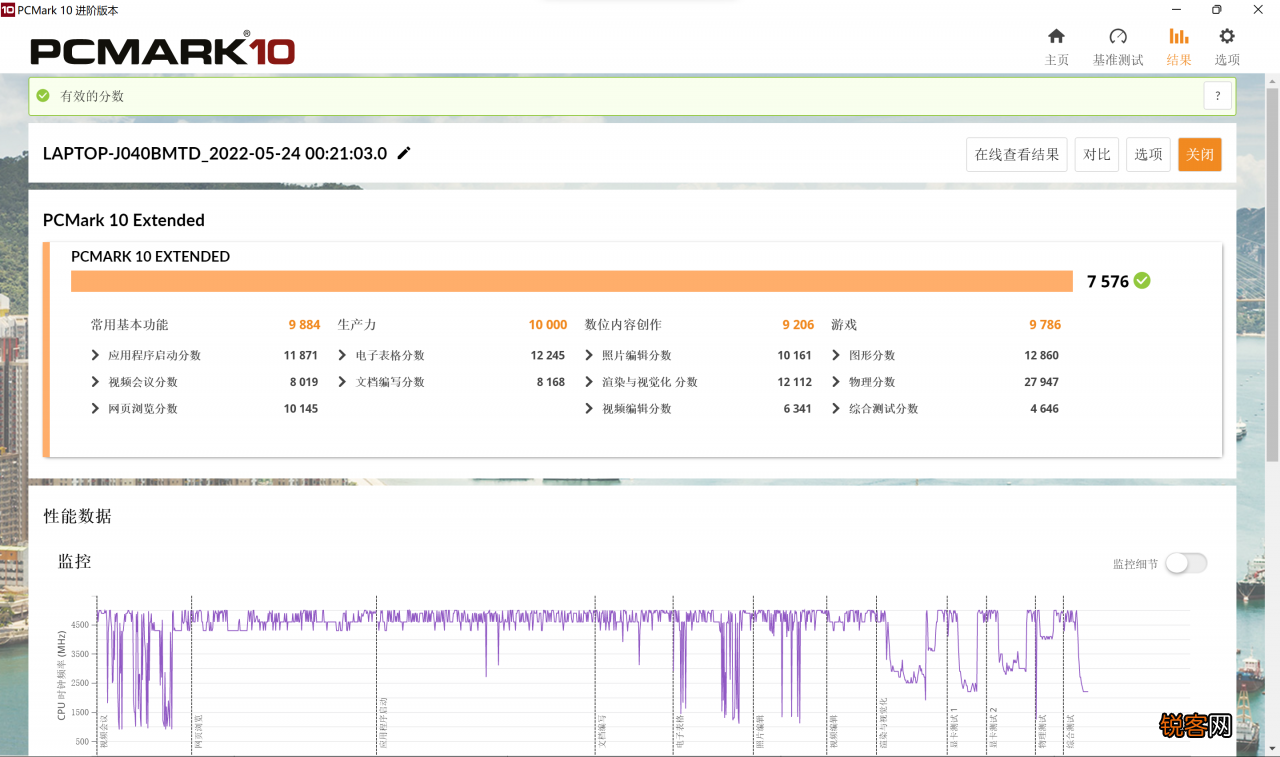Toggle the 监控细节 switch
Image resolution: width=1280 pixels, height=757 pixels.
(1186, 563)
